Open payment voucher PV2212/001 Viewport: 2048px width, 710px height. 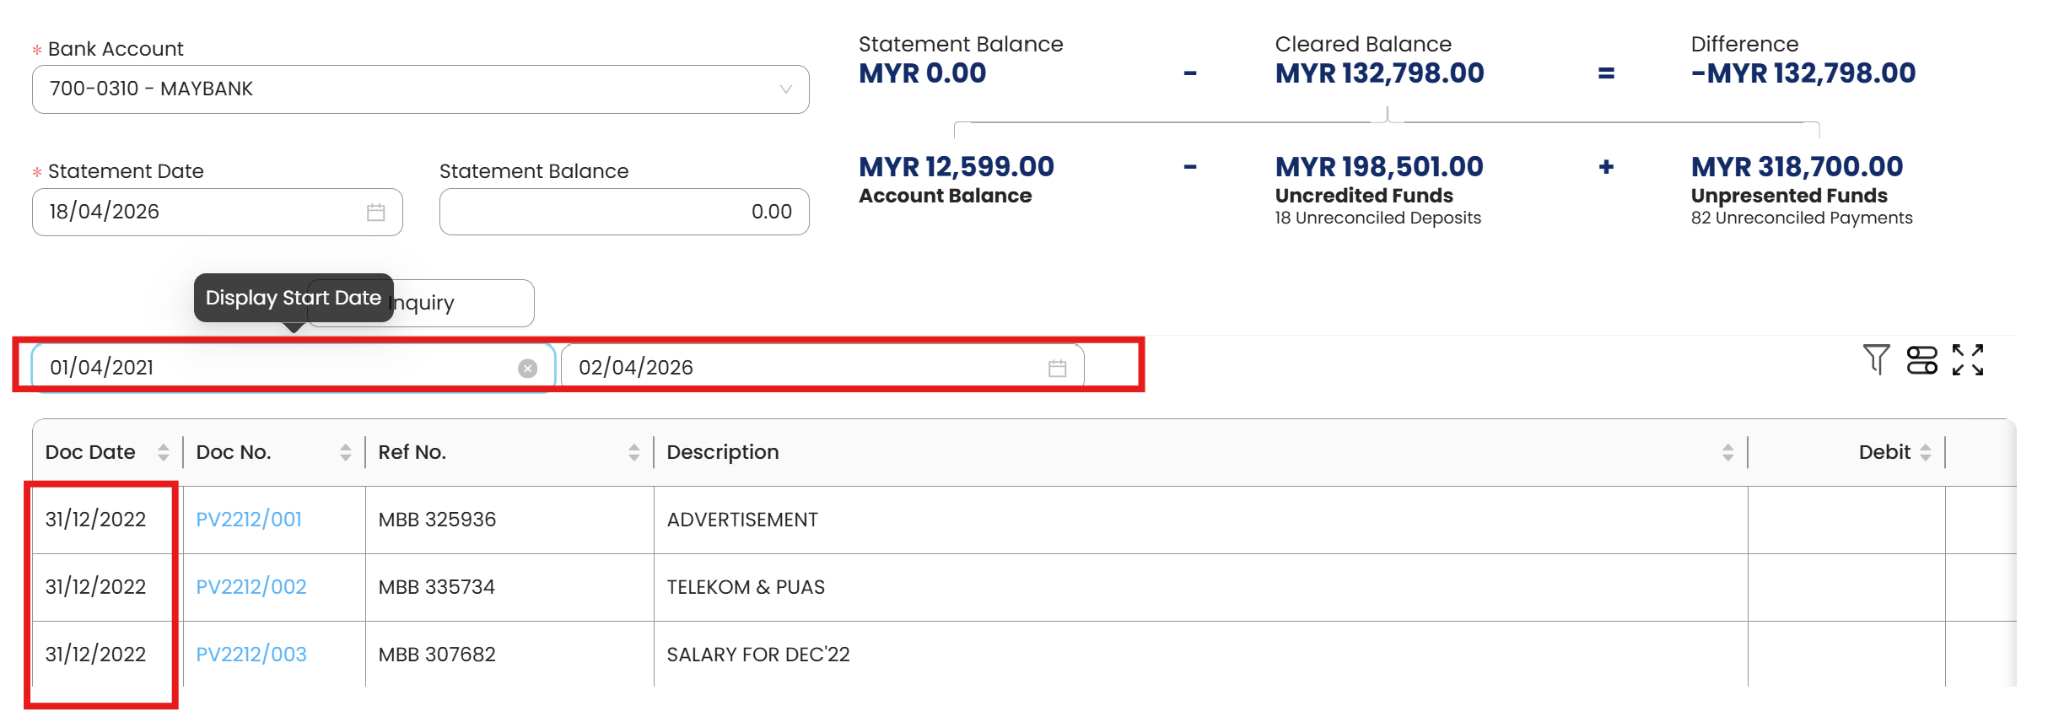tap(249, 520)
